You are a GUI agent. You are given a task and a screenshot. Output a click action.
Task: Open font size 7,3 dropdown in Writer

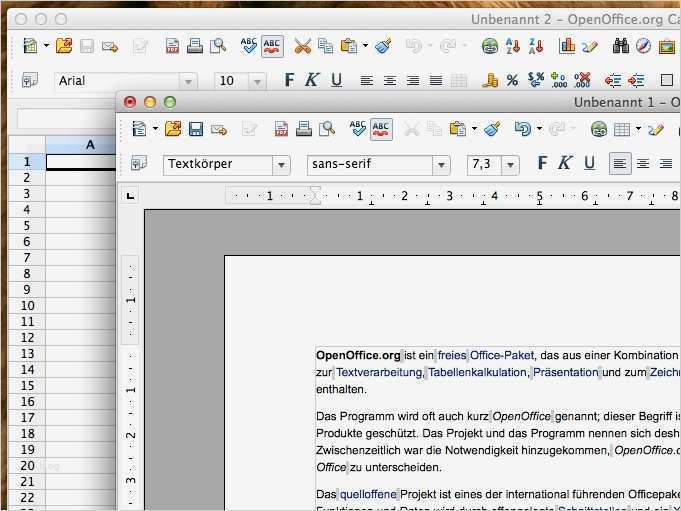click(x=510, y=165)
